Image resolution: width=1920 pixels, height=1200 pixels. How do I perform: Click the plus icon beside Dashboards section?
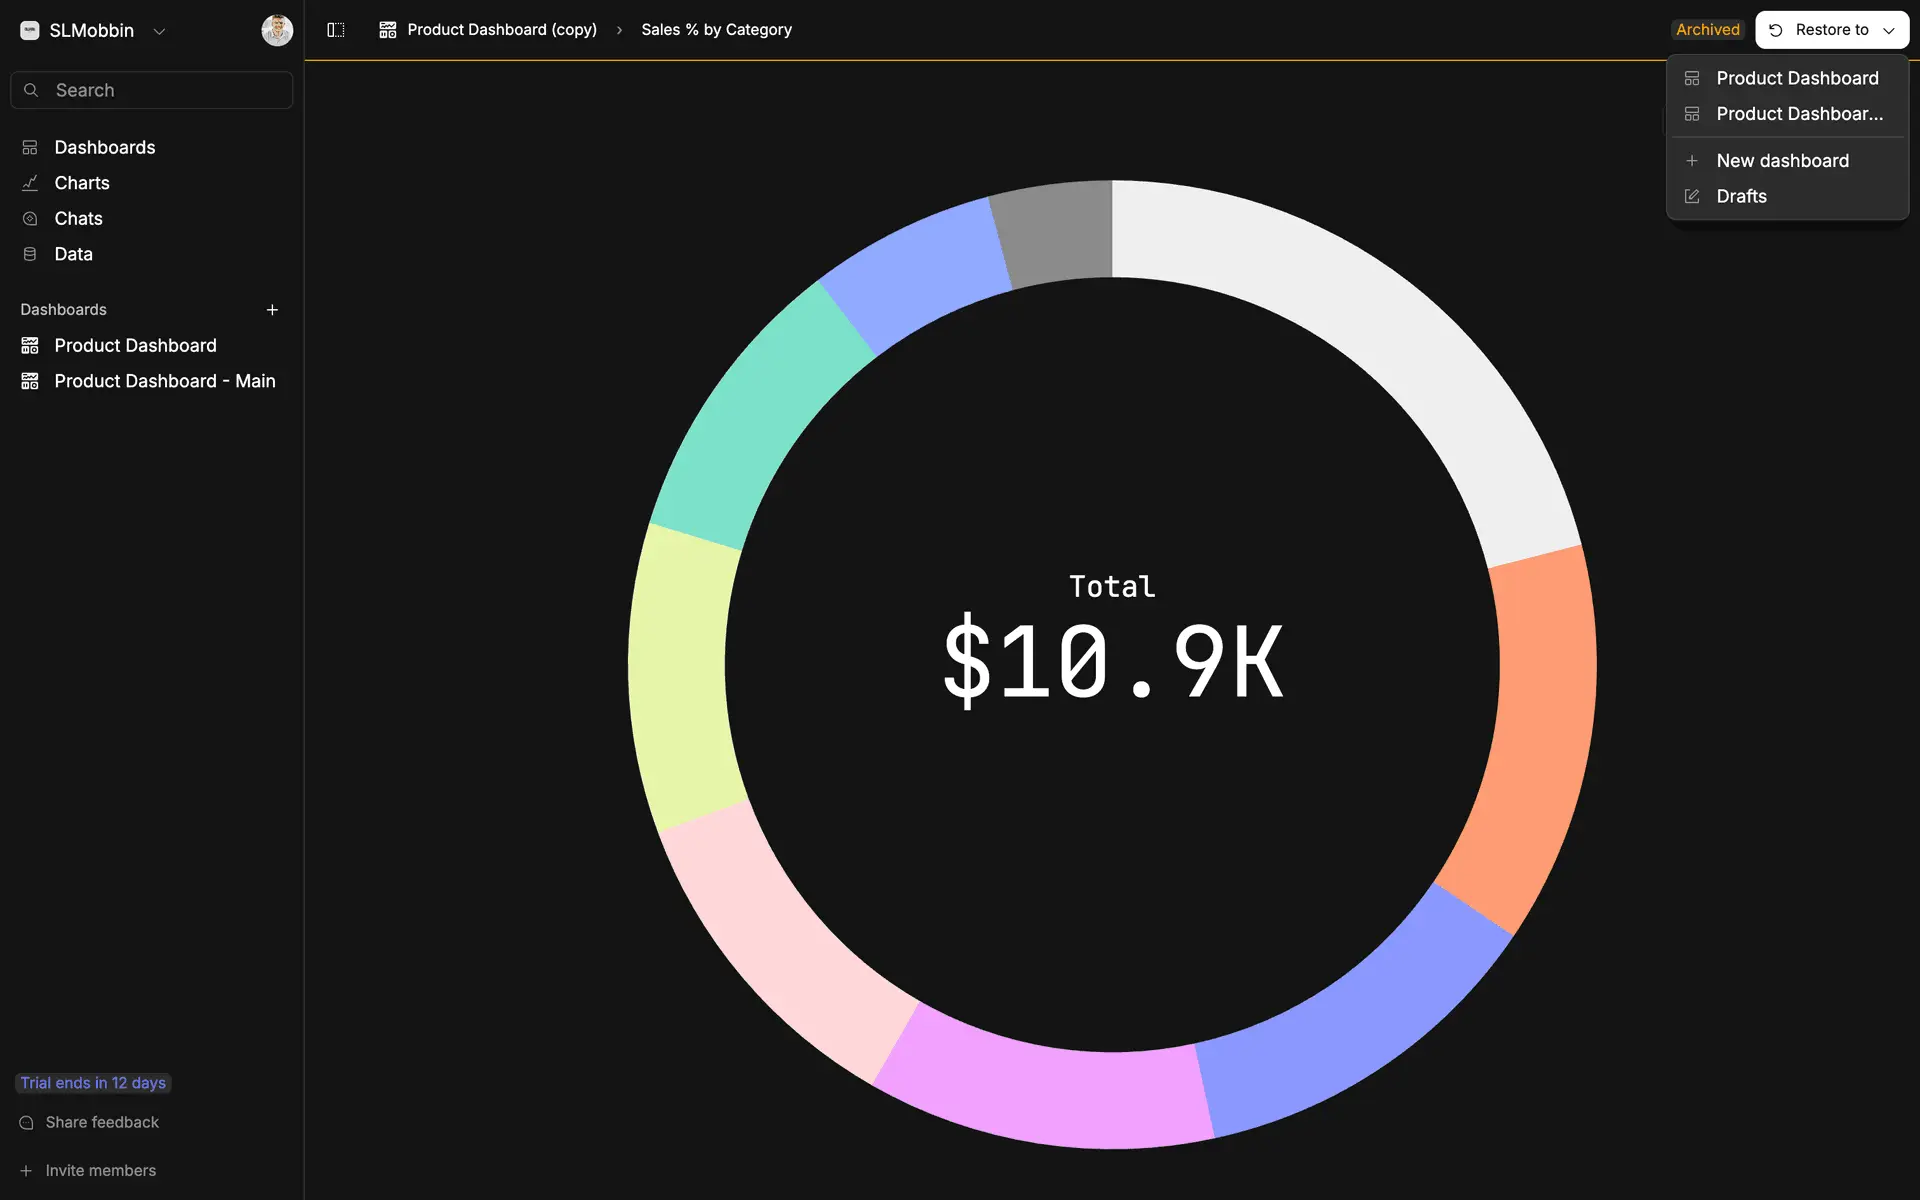coord(272,310)
